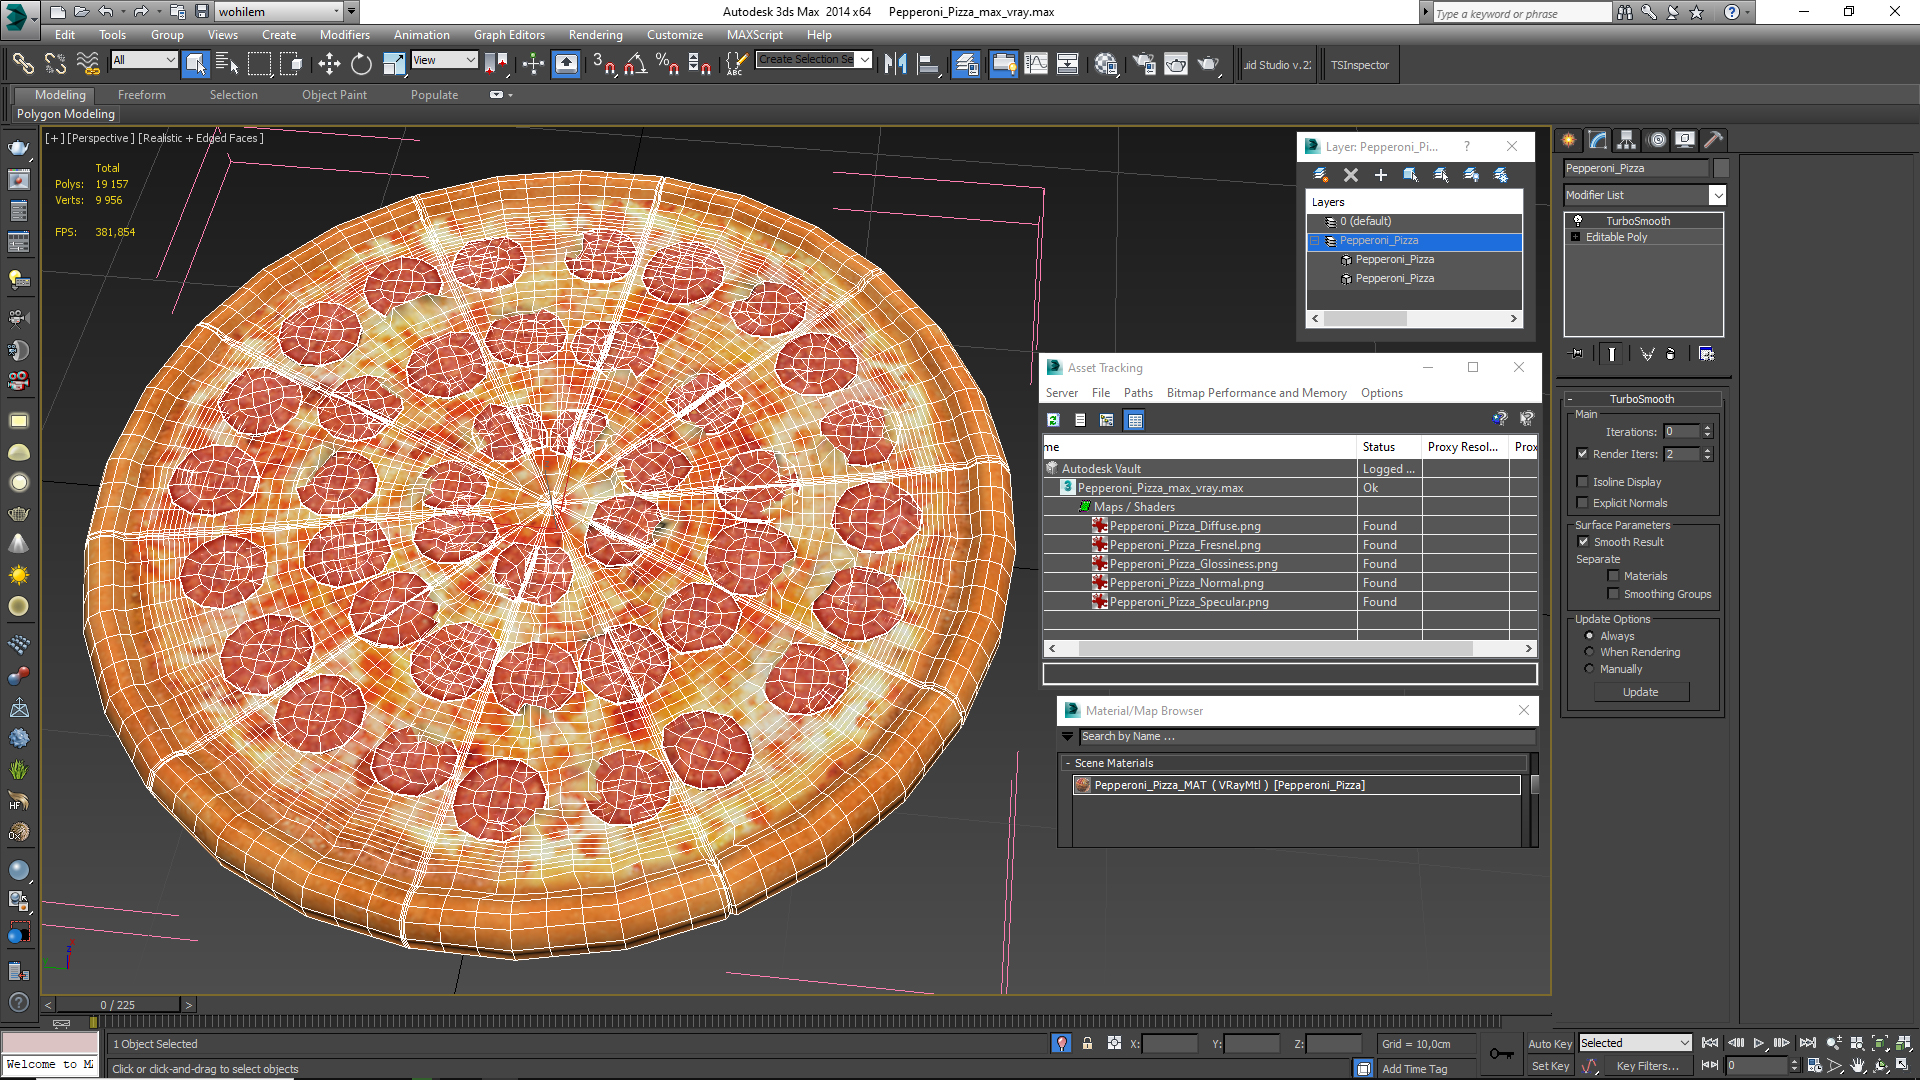Uncheck the Smooth Result checkbox

click(1583, 542)
